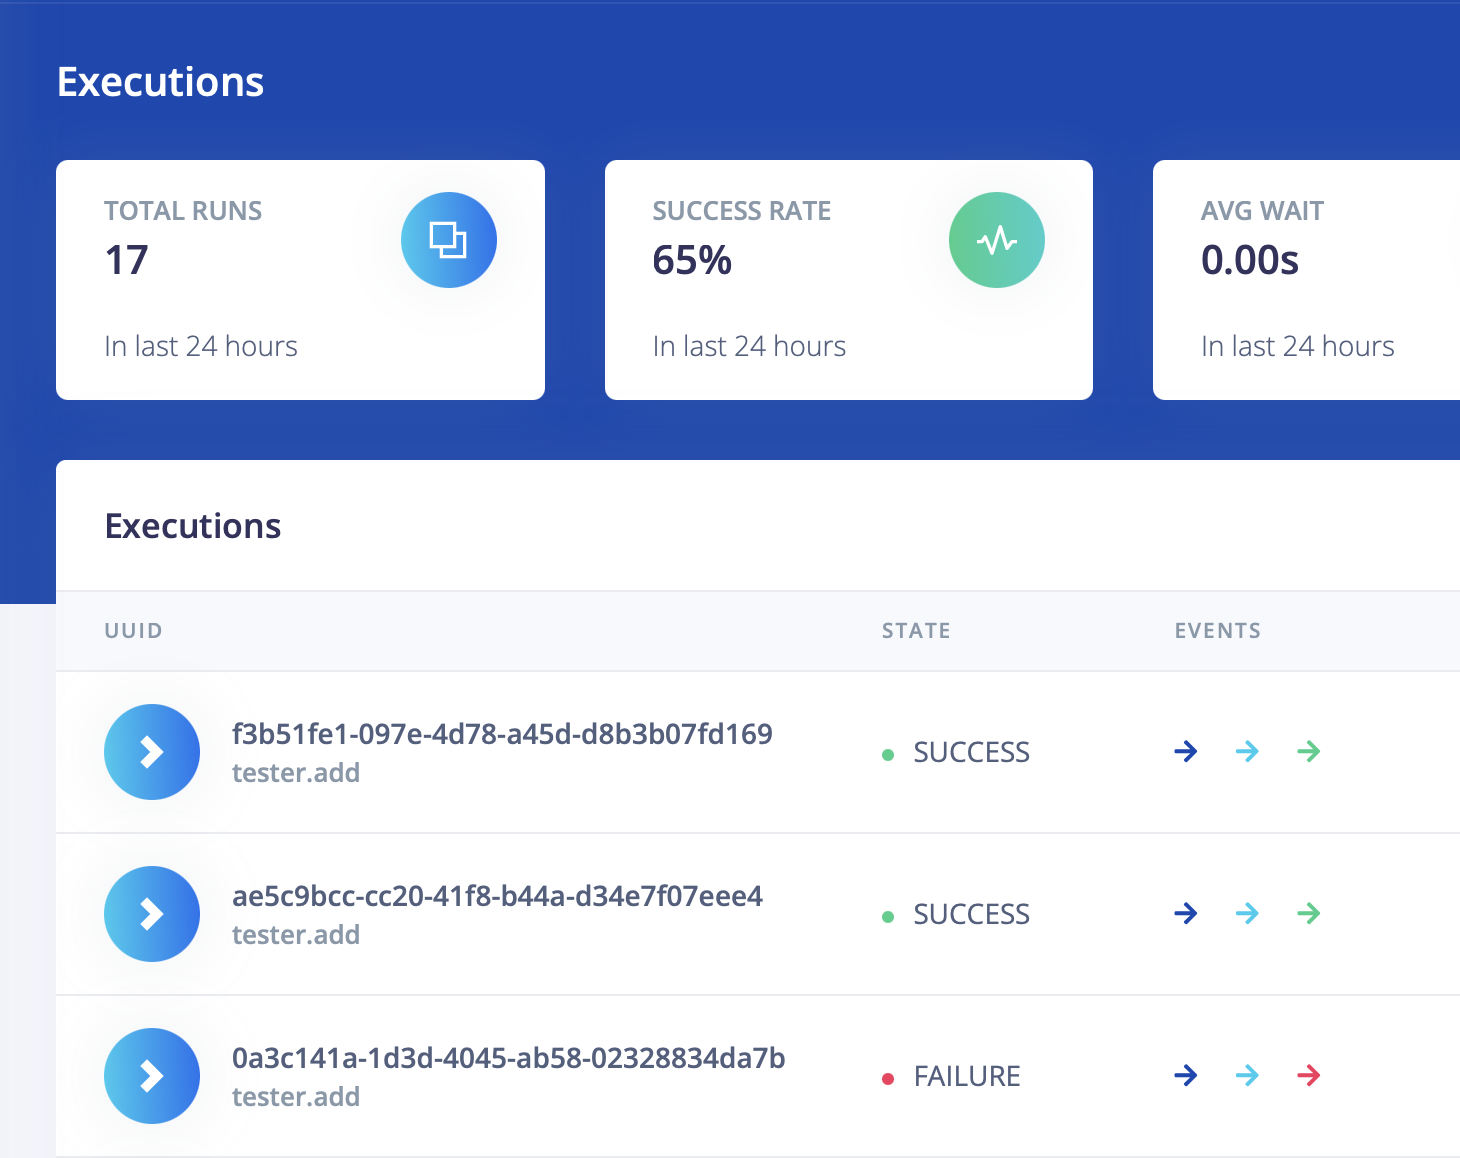Image resolution: width=1460 pixels, height=1158 pixels.
Task: Click chevron icon for execution f3b51fe1
Action: 152,752
